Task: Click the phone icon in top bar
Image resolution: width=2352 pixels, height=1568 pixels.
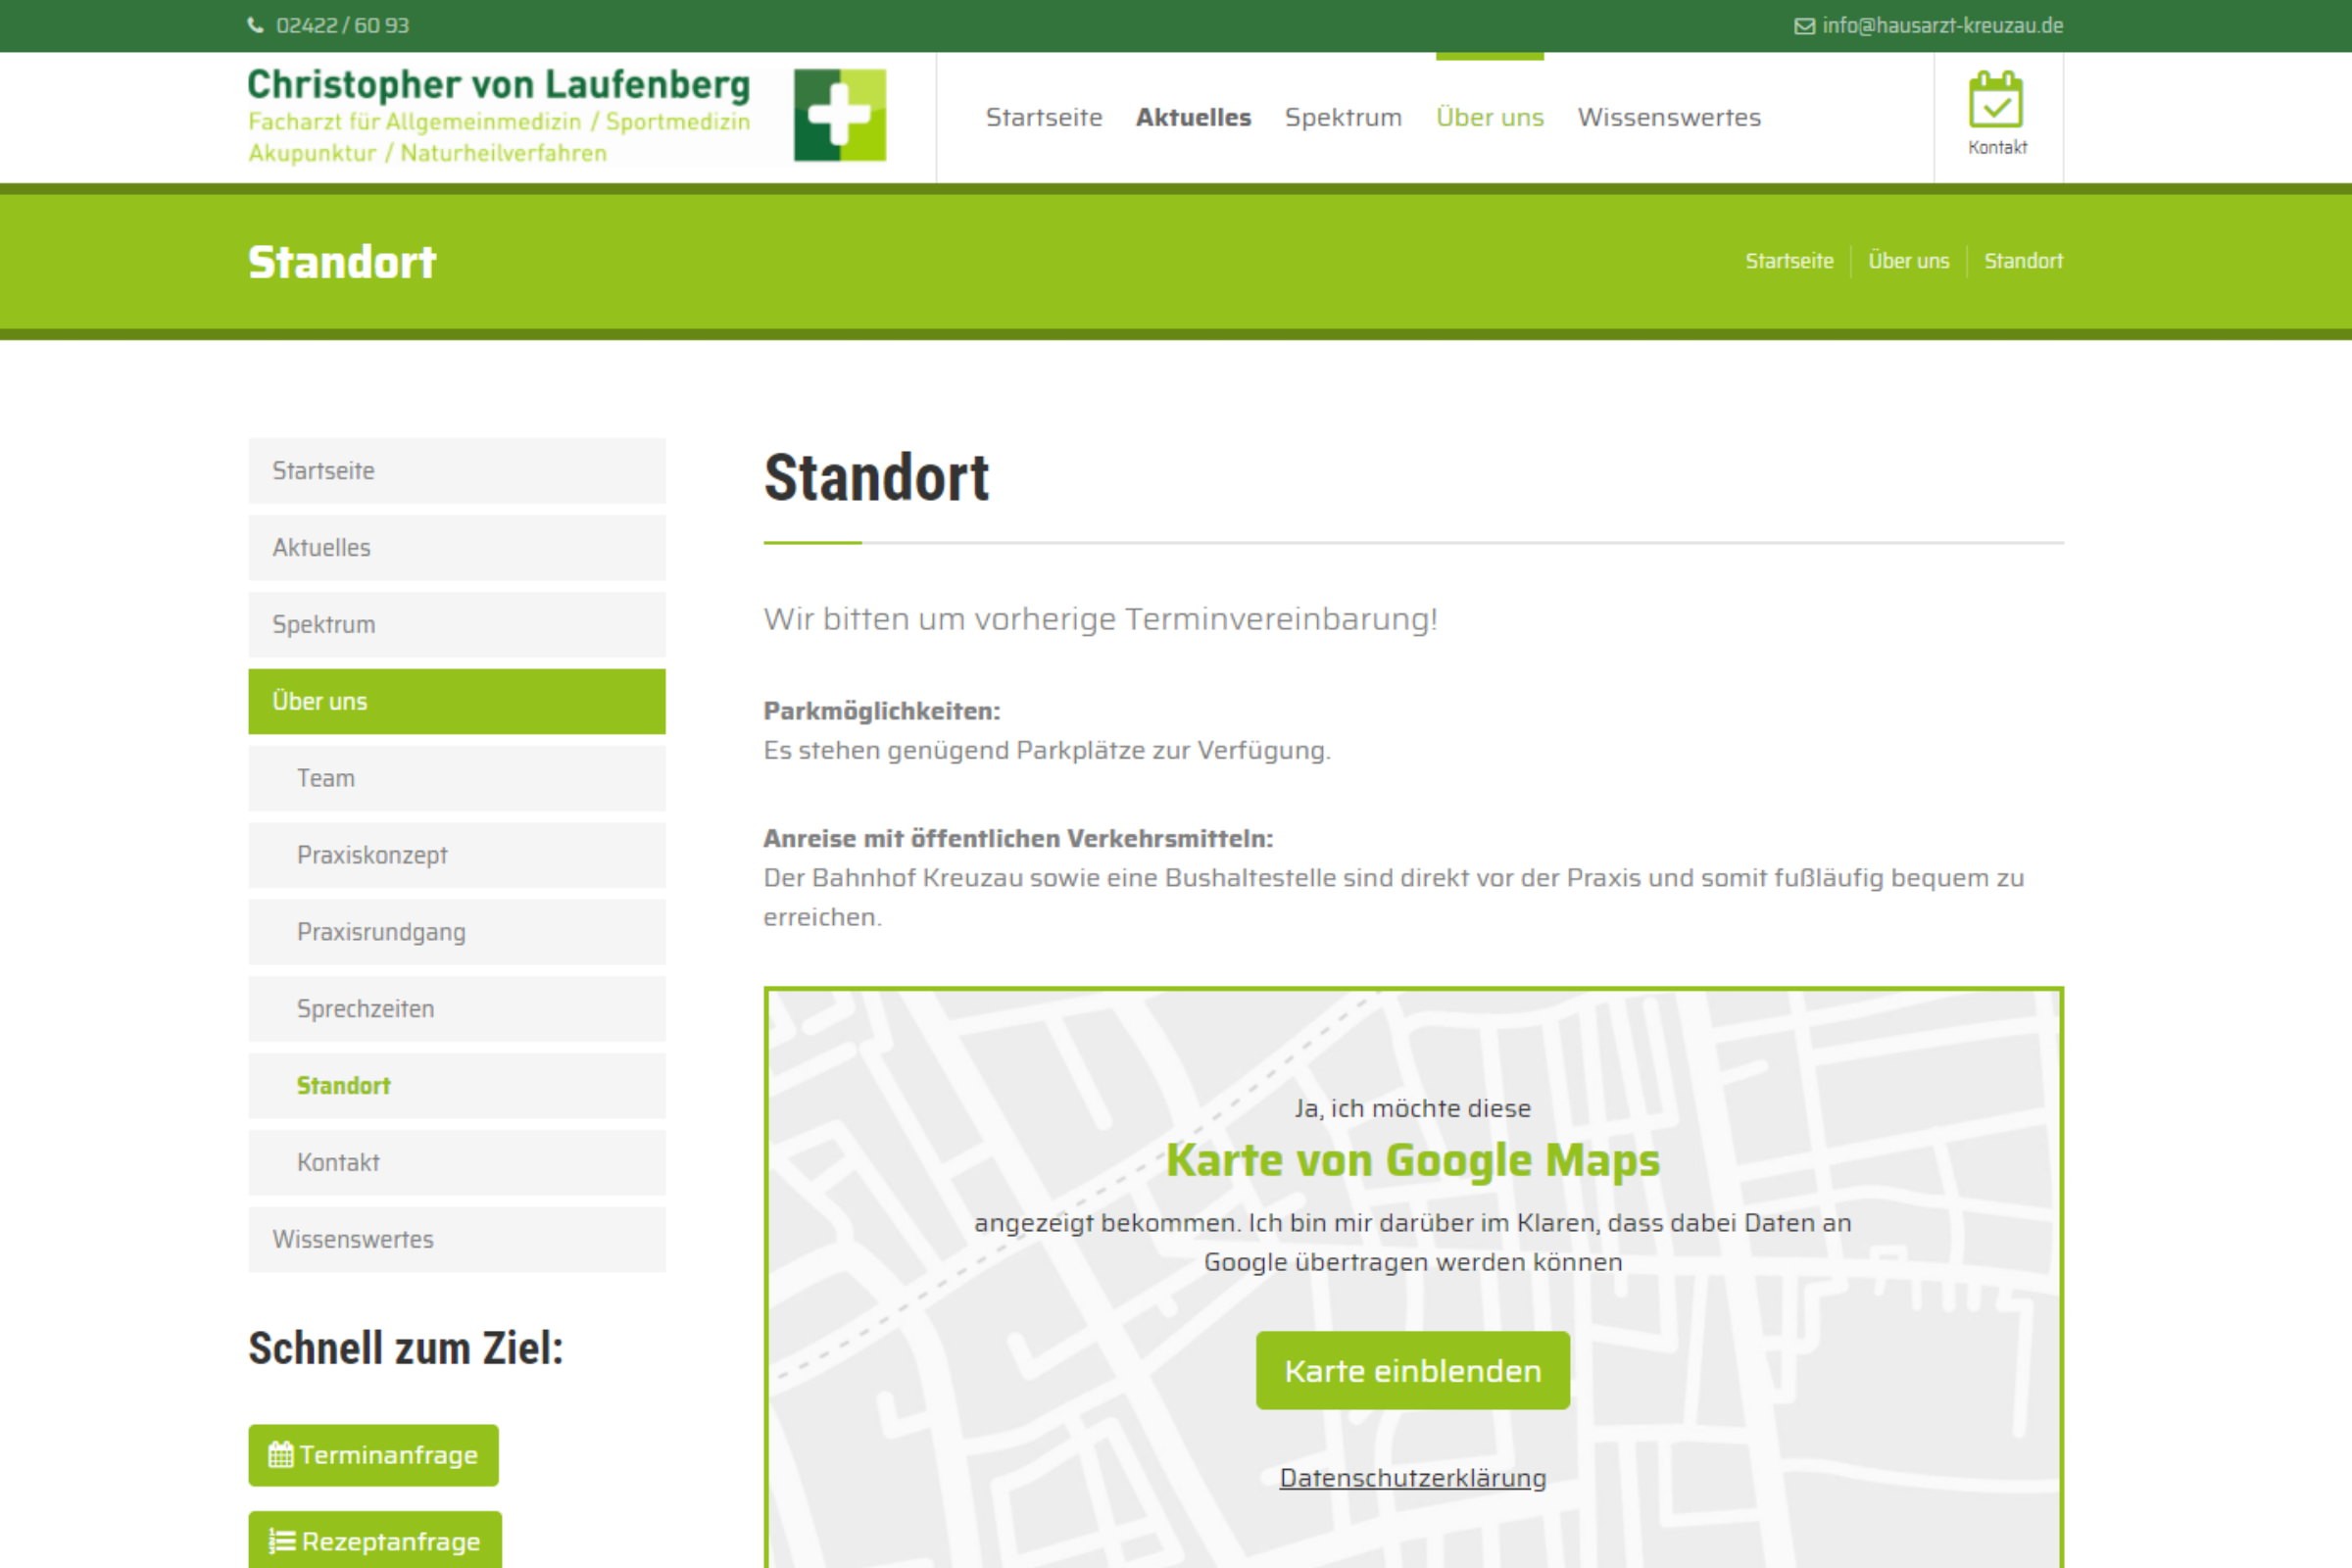Action: point(255,26)
